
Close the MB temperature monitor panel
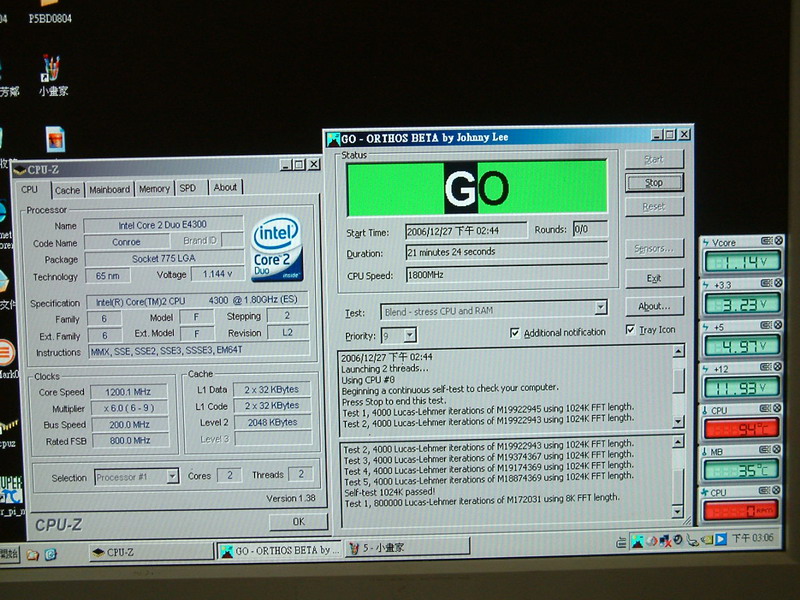pos(777,449)
